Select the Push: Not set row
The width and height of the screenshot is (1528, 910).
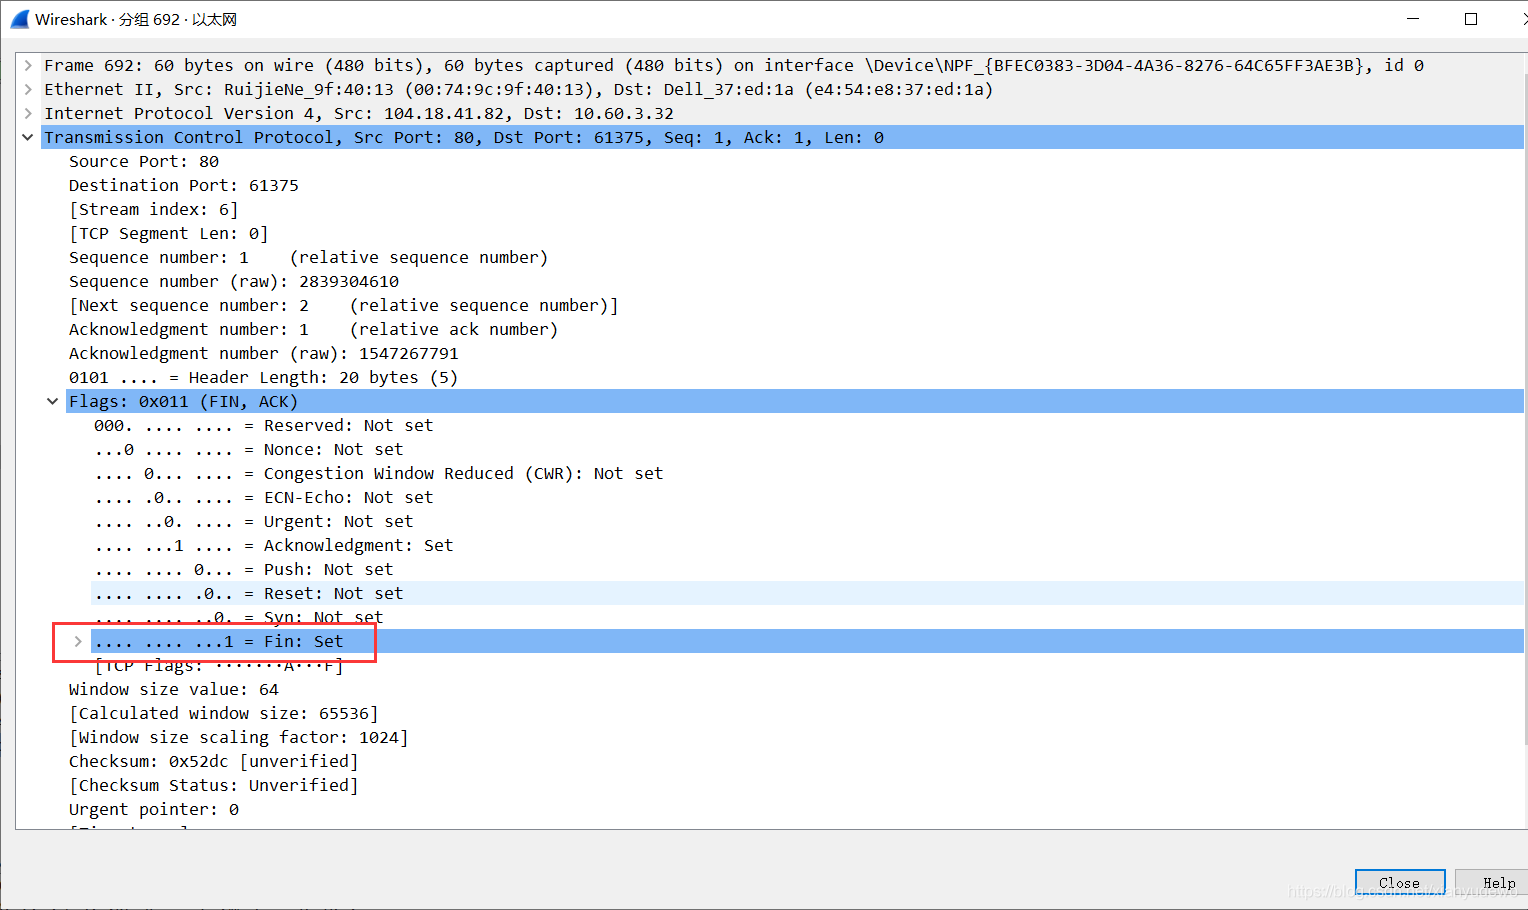pyautogui.click(x=244, y=569)
